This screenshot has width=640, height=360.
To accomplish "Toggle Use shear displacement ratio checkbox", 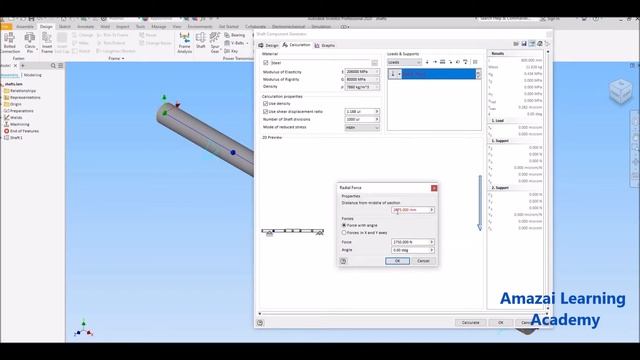I will pyautogui.click(x=266, y=111).
